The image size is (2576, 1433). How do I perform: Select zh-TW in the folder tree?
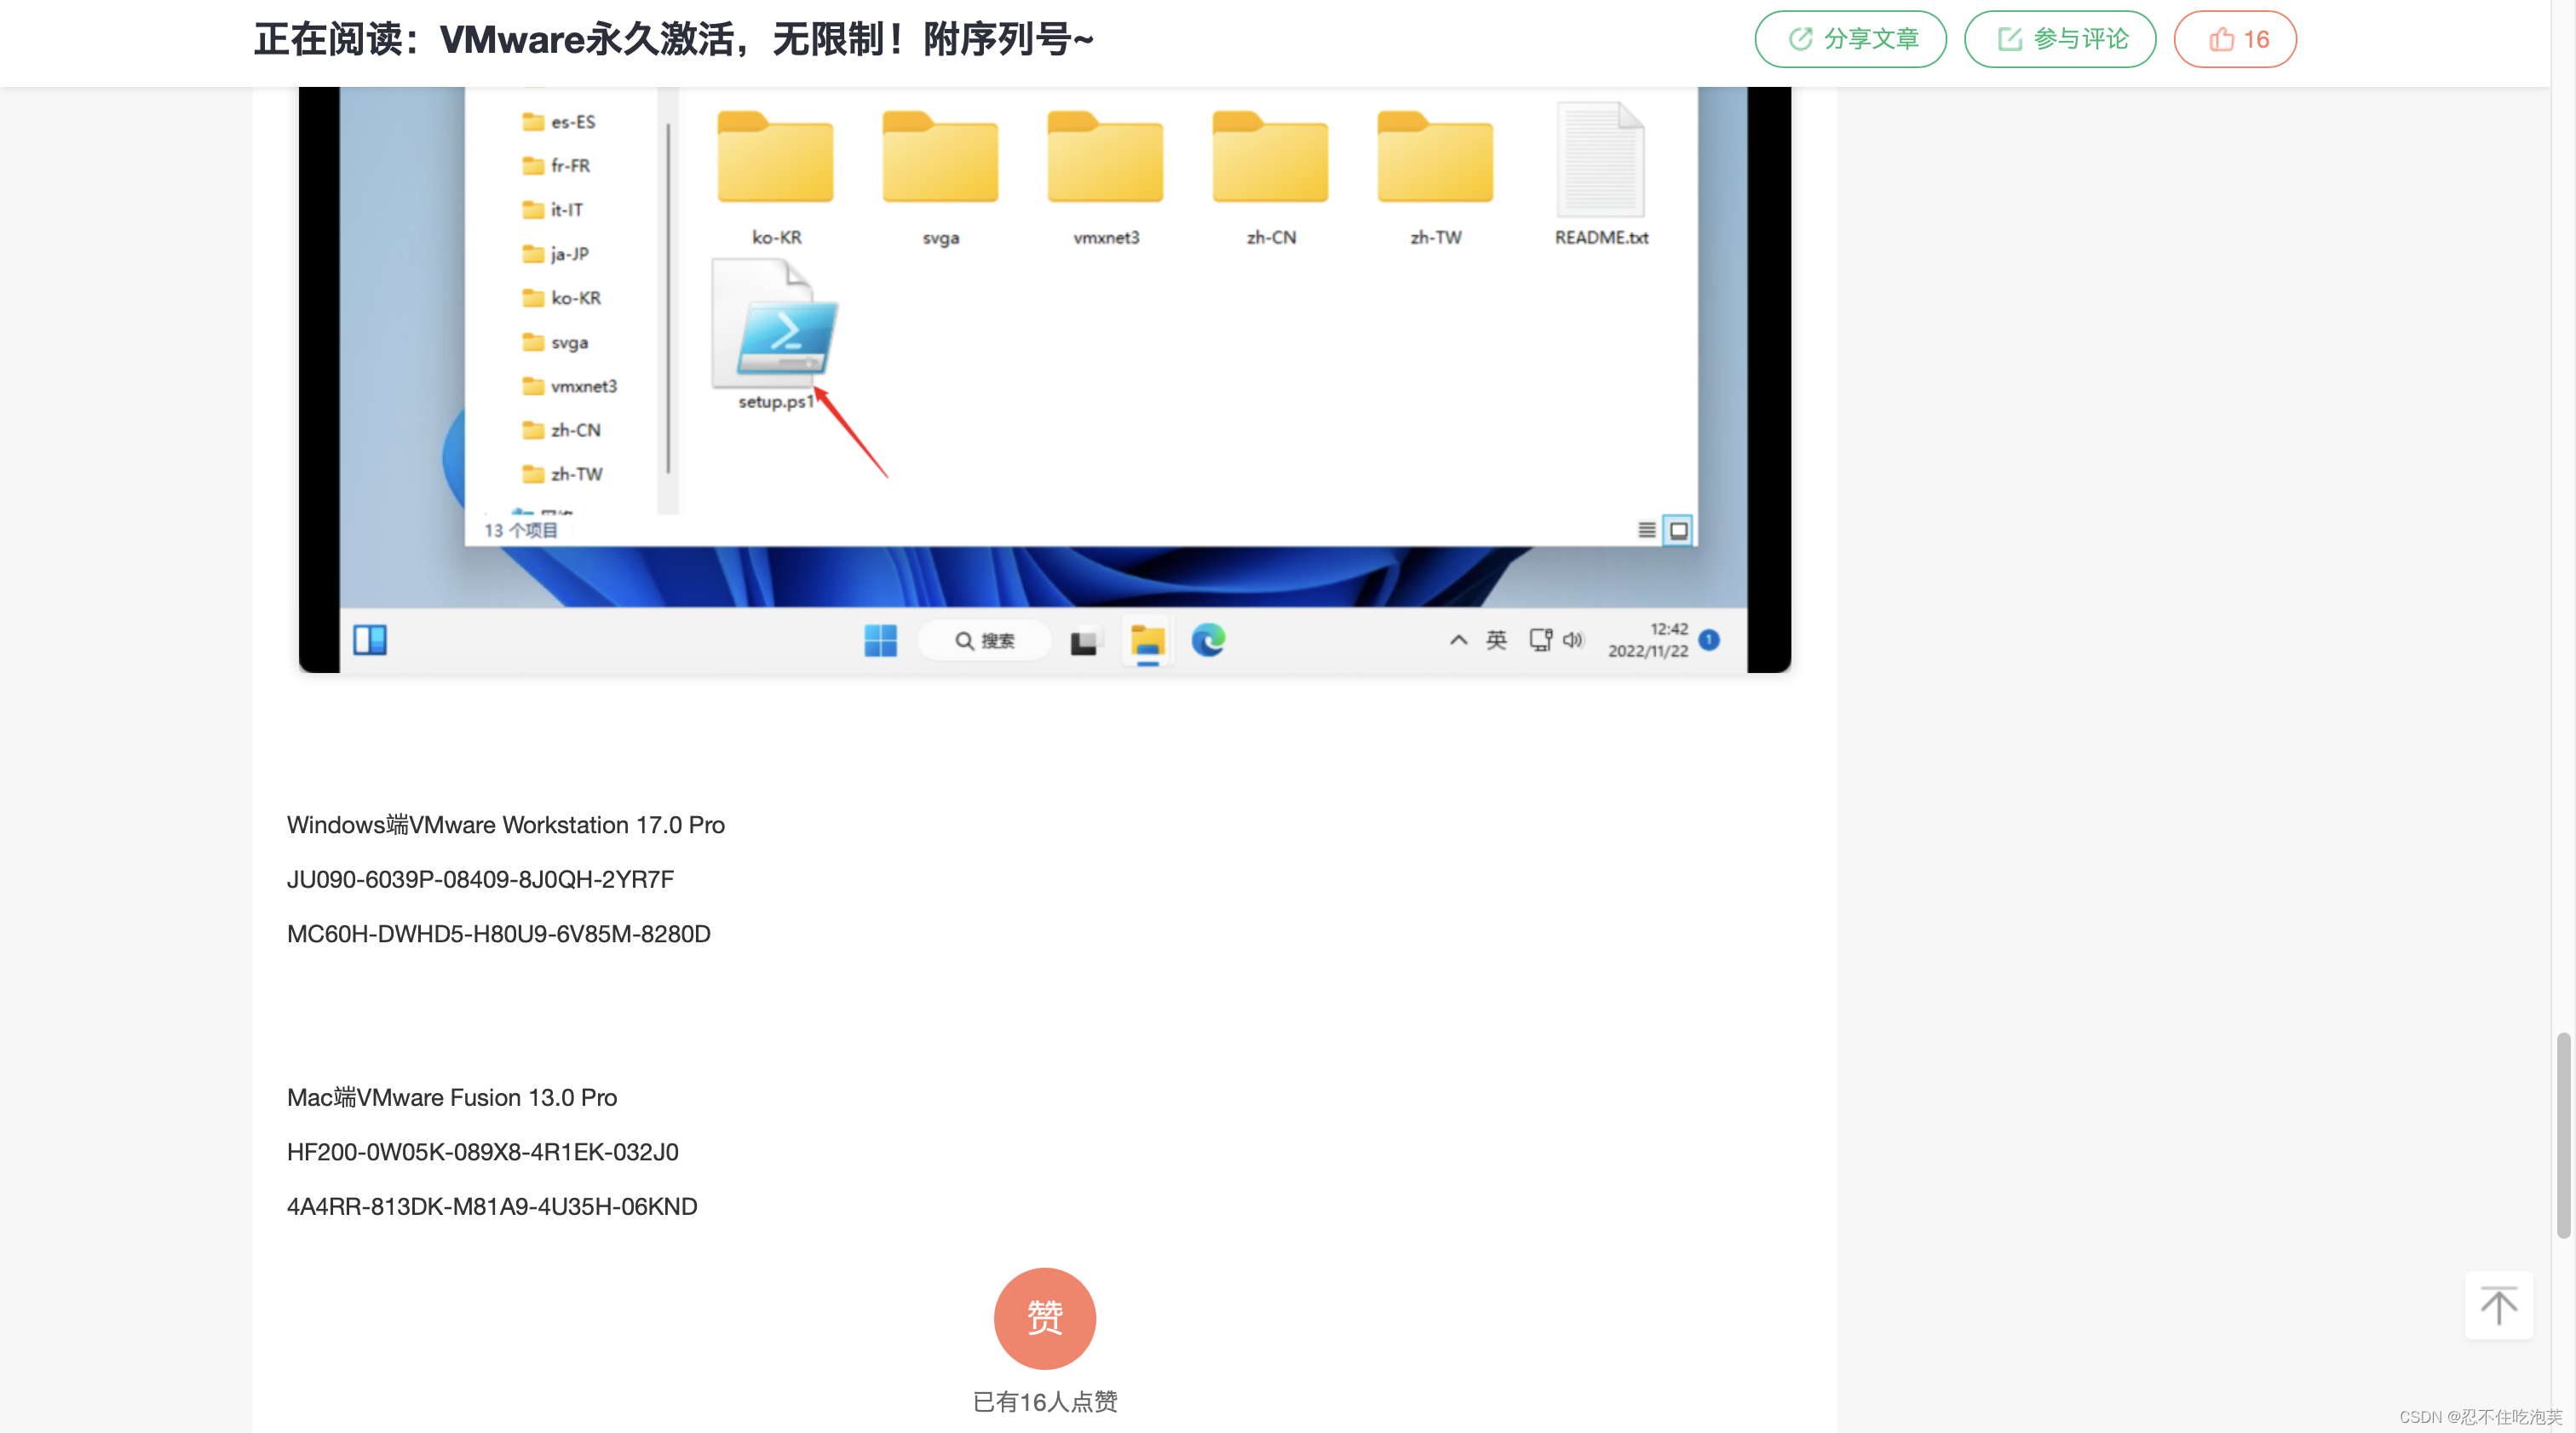563,474
